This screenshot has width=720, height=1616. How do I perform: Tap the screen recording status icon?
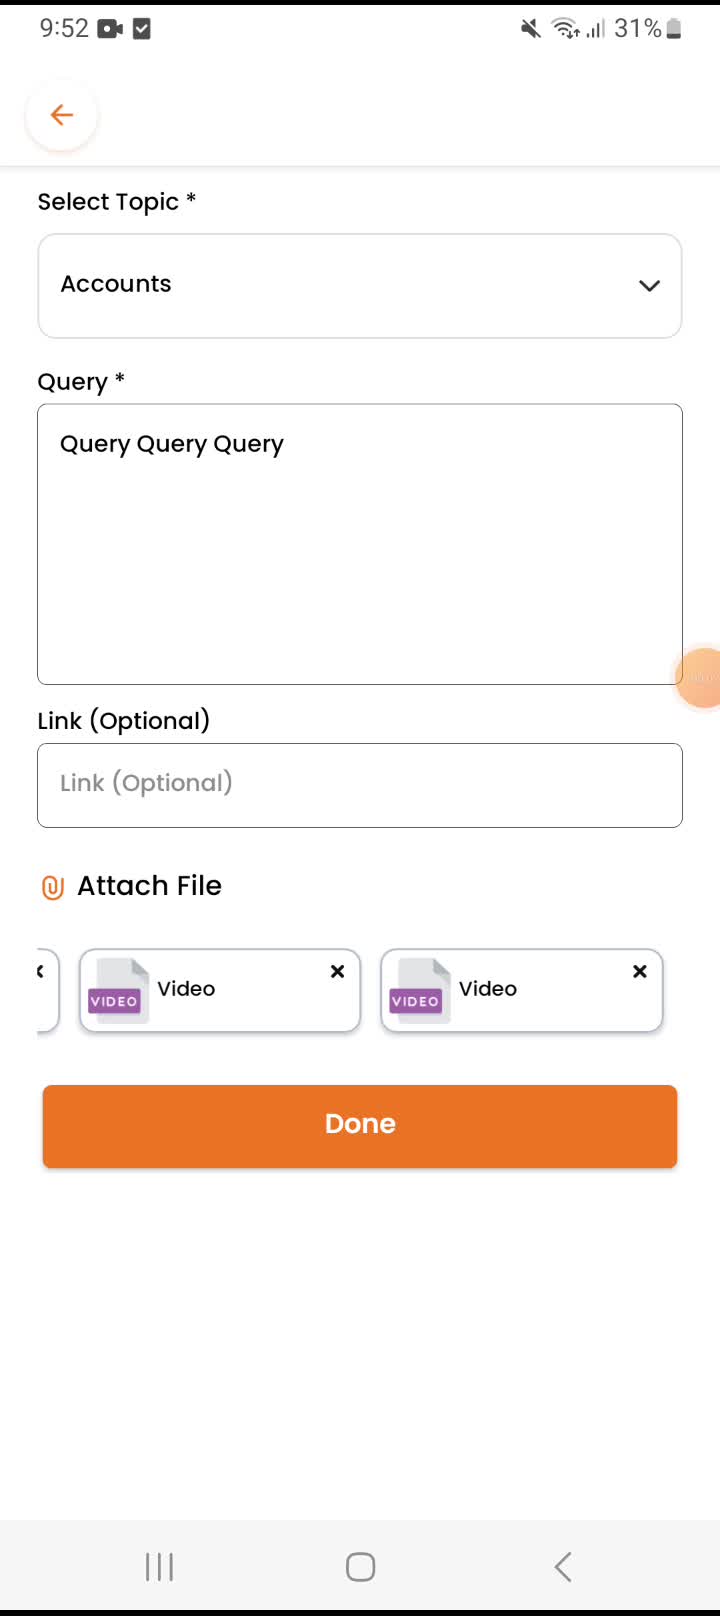point(110,29)
